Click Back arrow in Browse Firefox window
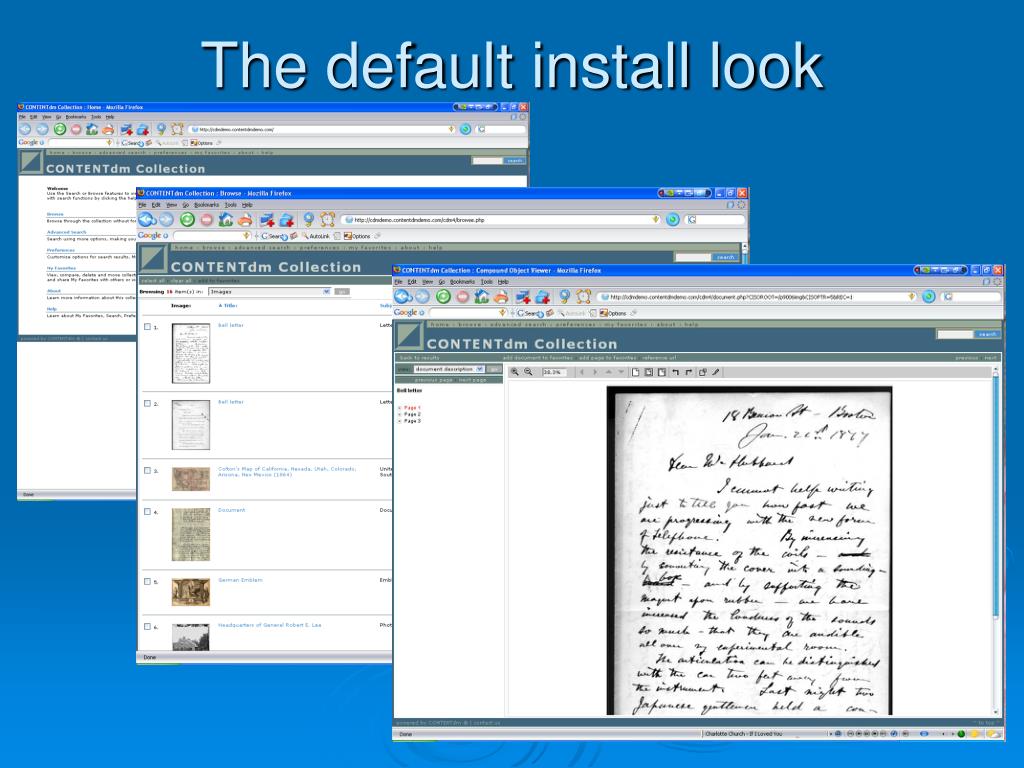 click(x=146, y=220)
